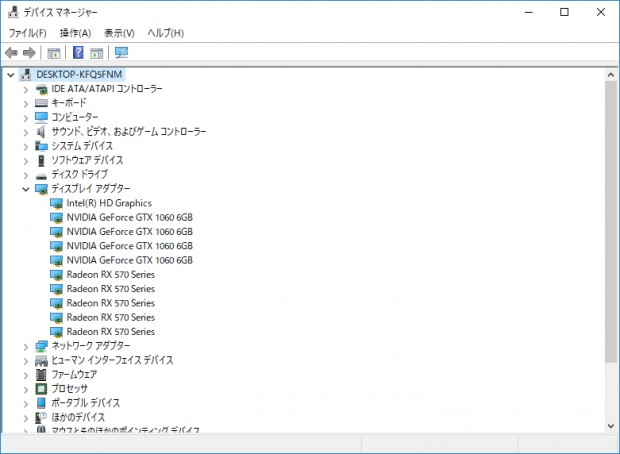Click the ポータブル デバイス icon

(41, 403)
